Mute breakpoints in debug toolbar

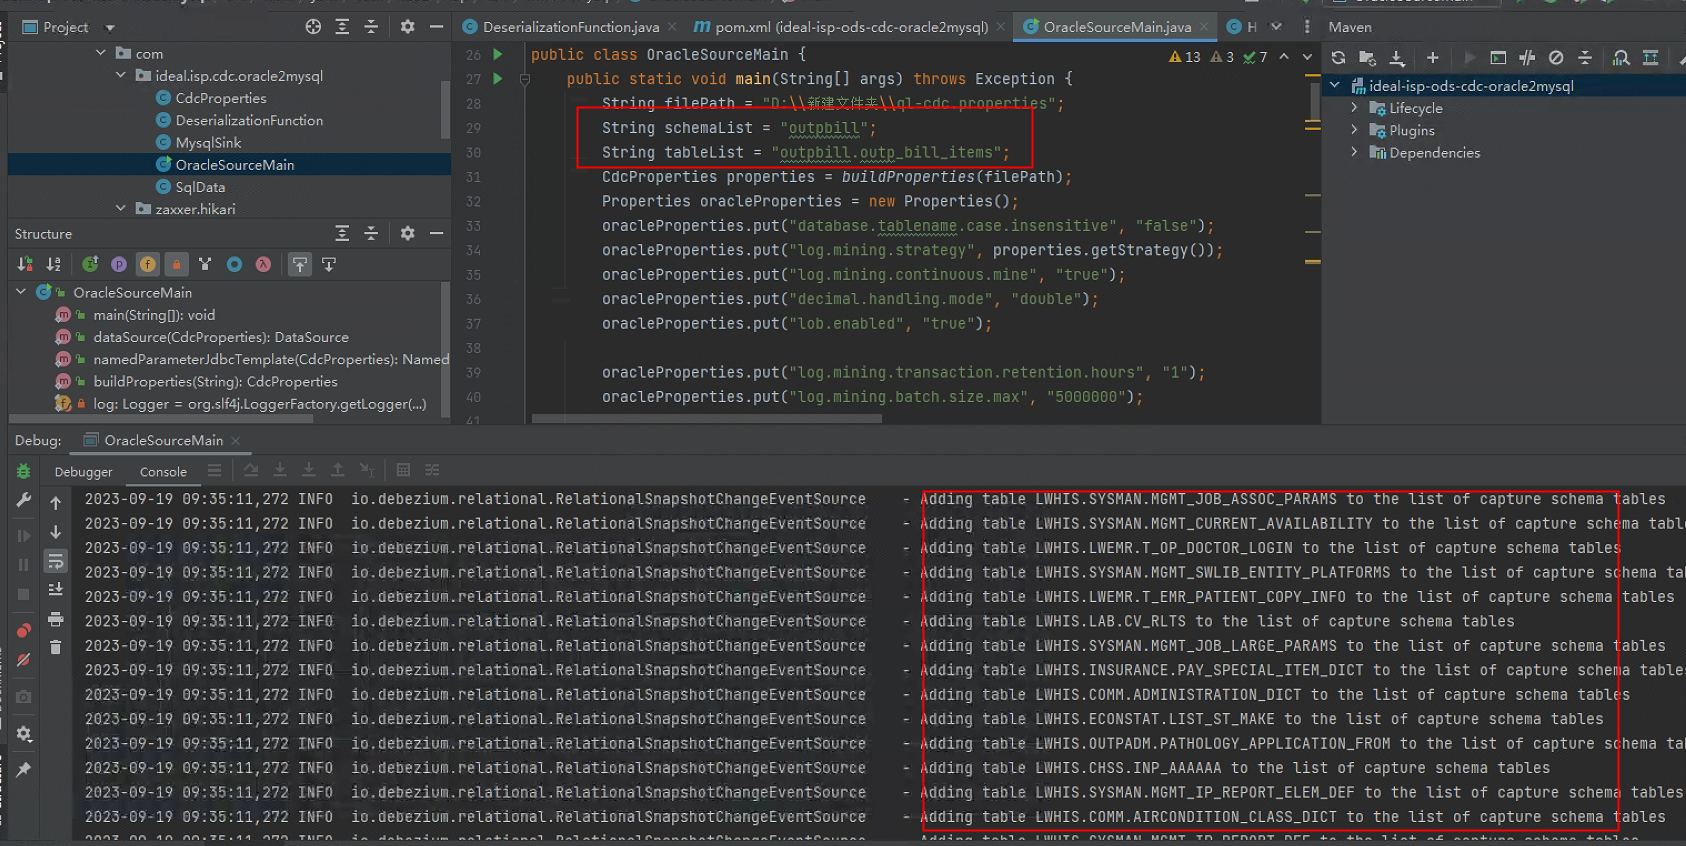24,660
